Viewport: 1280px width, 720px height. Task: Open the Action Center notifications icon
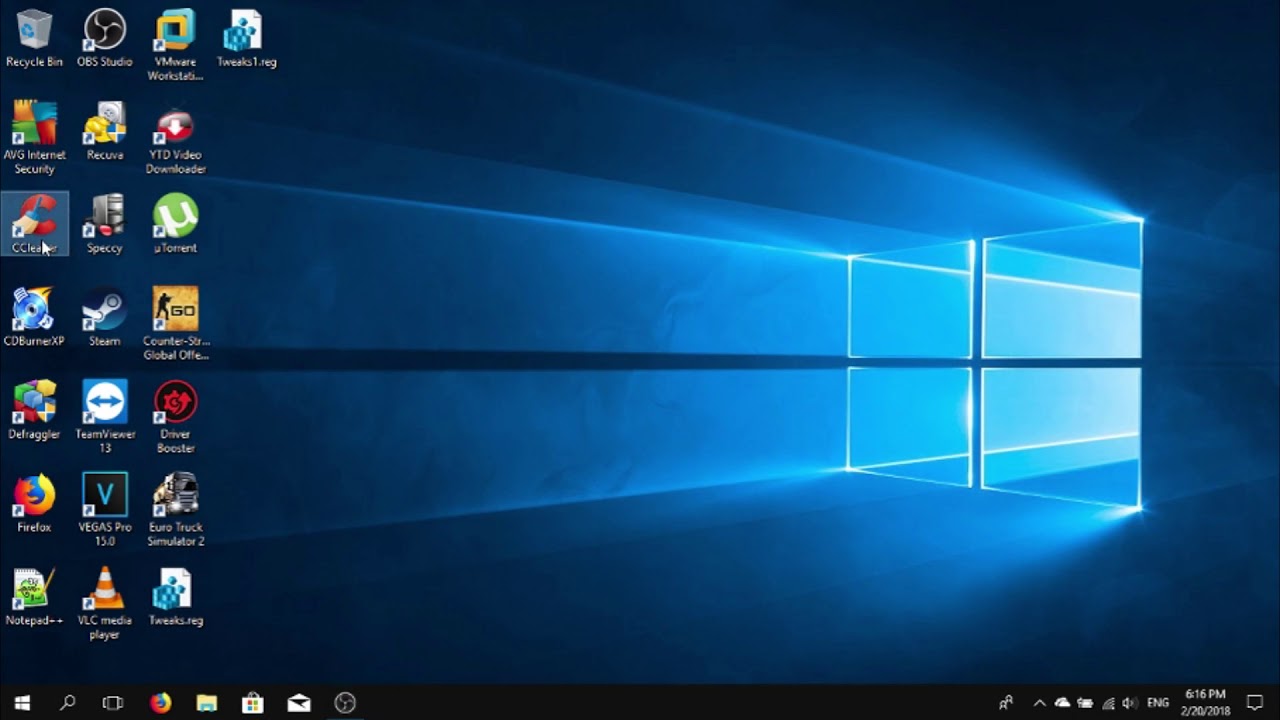(1255, 703)
